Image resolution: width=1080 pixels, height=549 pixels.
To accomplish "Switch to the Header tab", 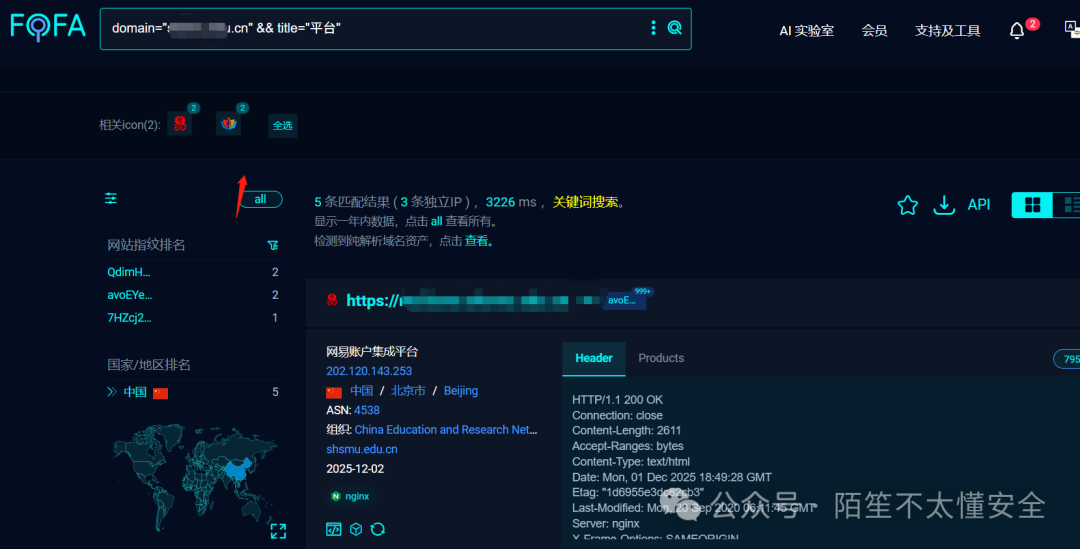I will 594,358.
